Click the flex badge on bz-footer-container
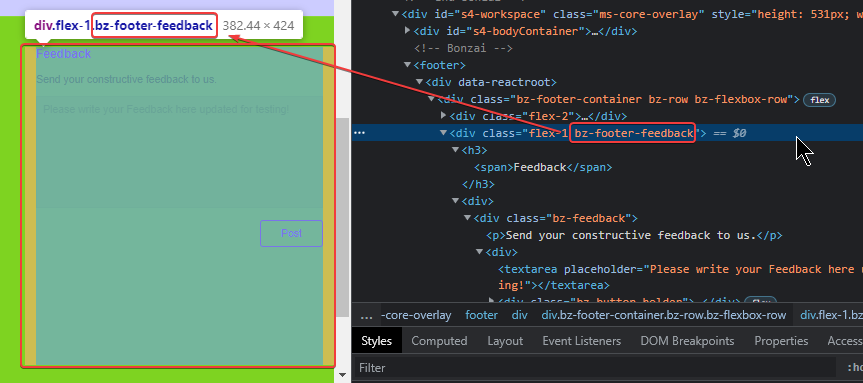Image resolution: width=863 pixels, height=383 pixels. point(820,100)
